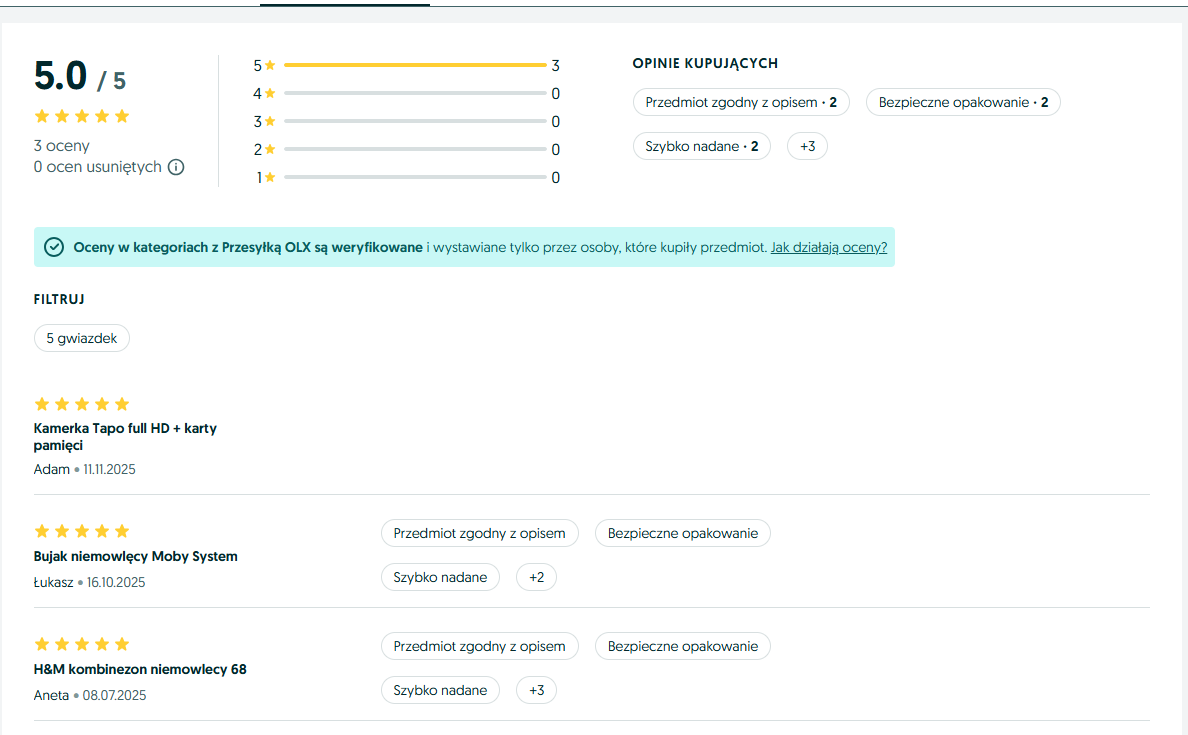The width and height of the screenshot is (1188, 735).
Task: Select 'Szybko nadane • 2' summary chip
Action: (701, 147)
